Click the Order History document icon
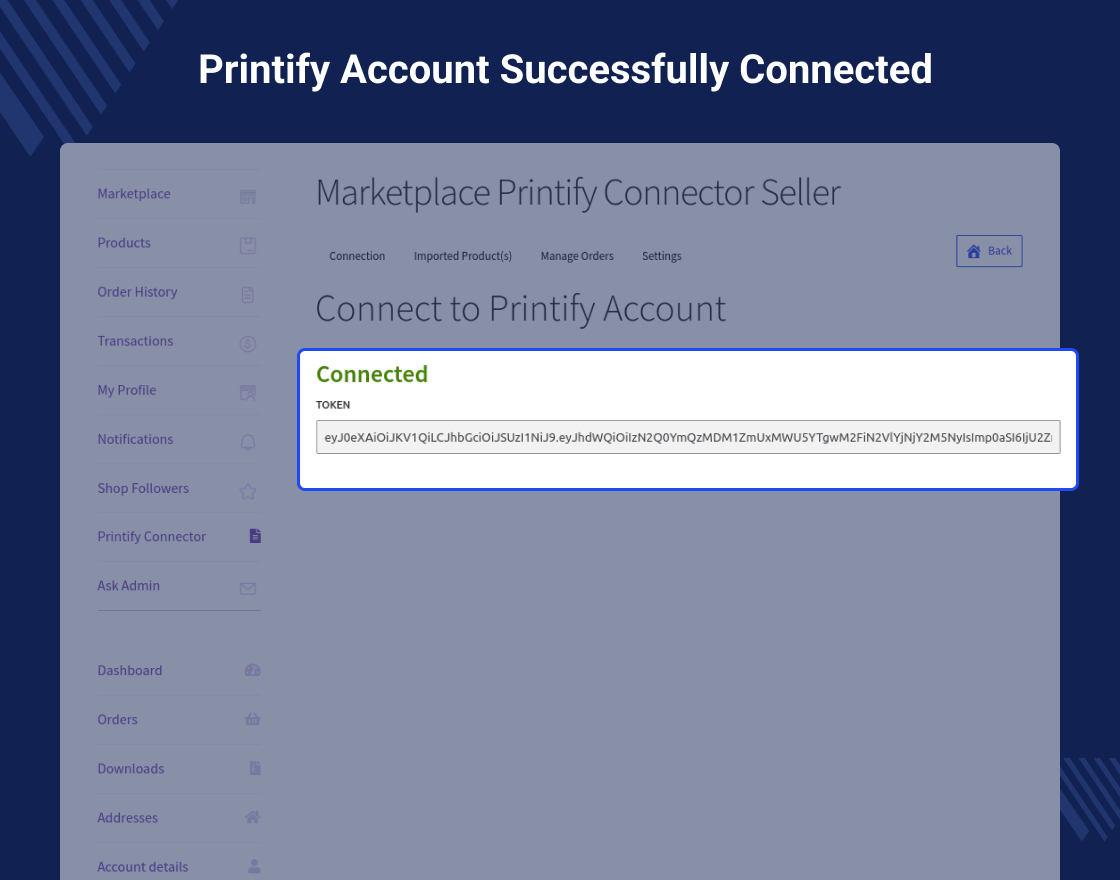The image size is (1120, 880). (x=248, y=294)
